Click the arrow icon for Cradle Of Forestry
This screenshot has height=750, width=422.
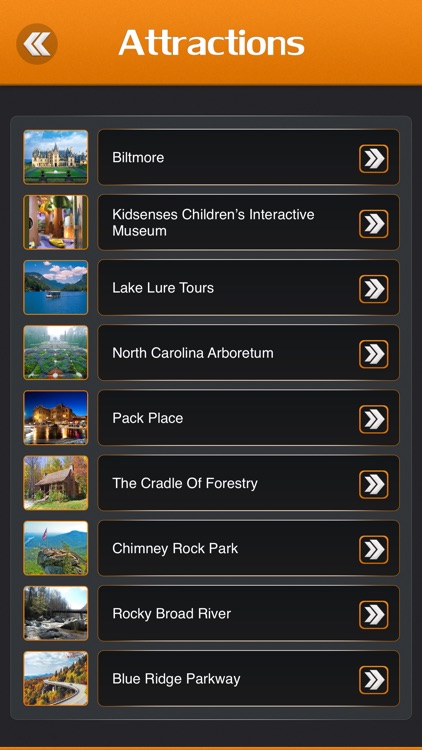(x=374, y=484)
